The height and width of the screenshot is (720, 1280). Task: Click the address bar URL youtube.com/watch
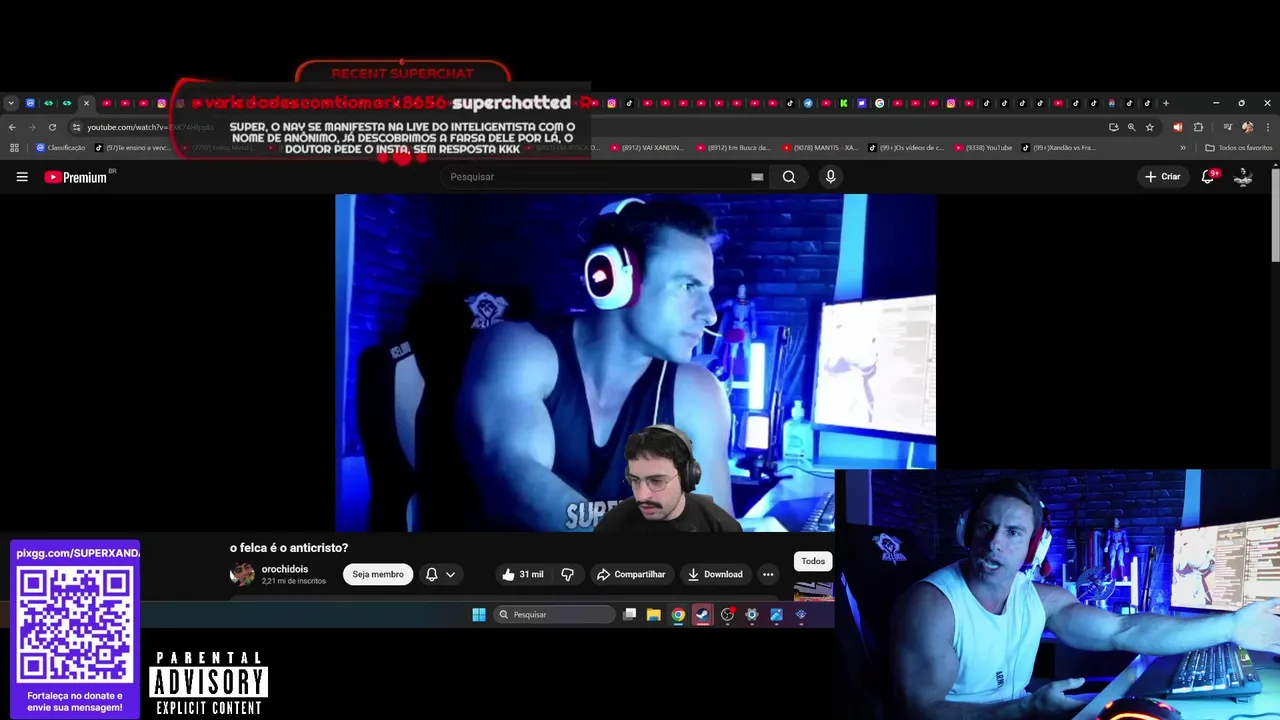pos(150,127)
